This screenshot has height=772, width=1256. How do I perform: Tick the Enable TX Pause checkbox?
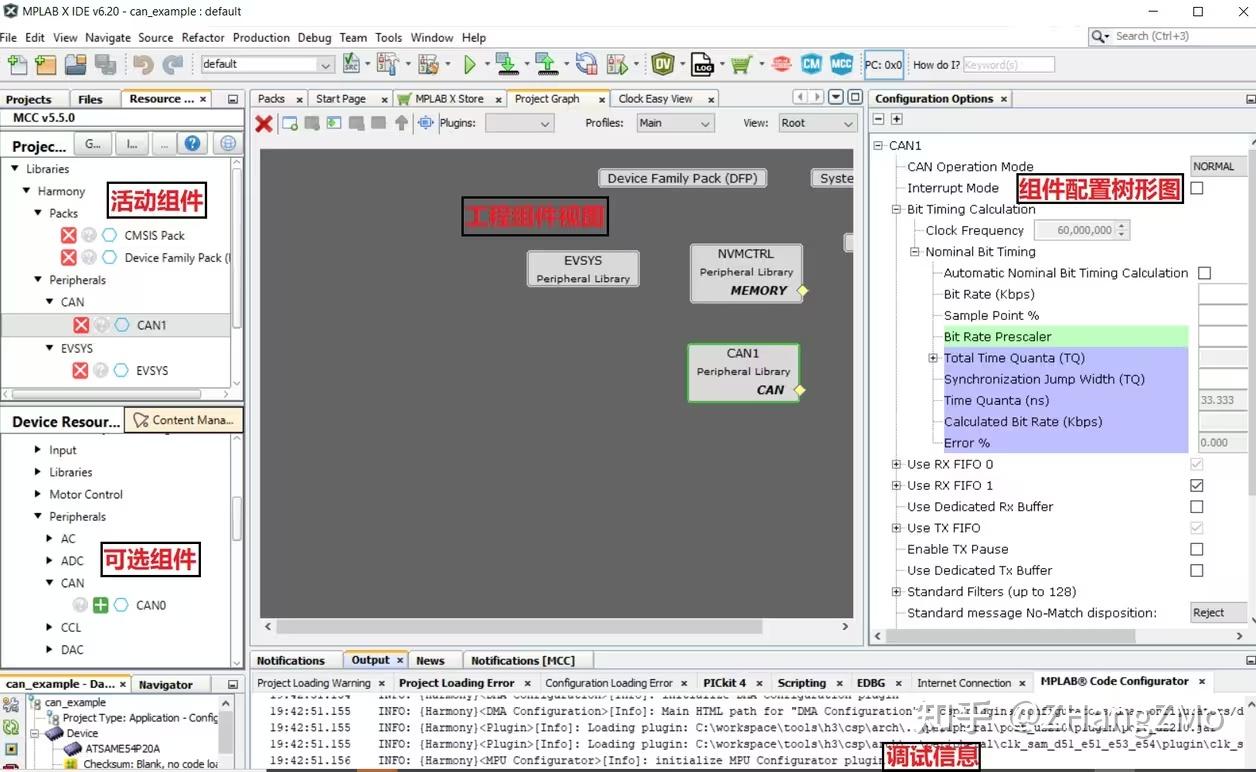click(x=1197, y=549)
